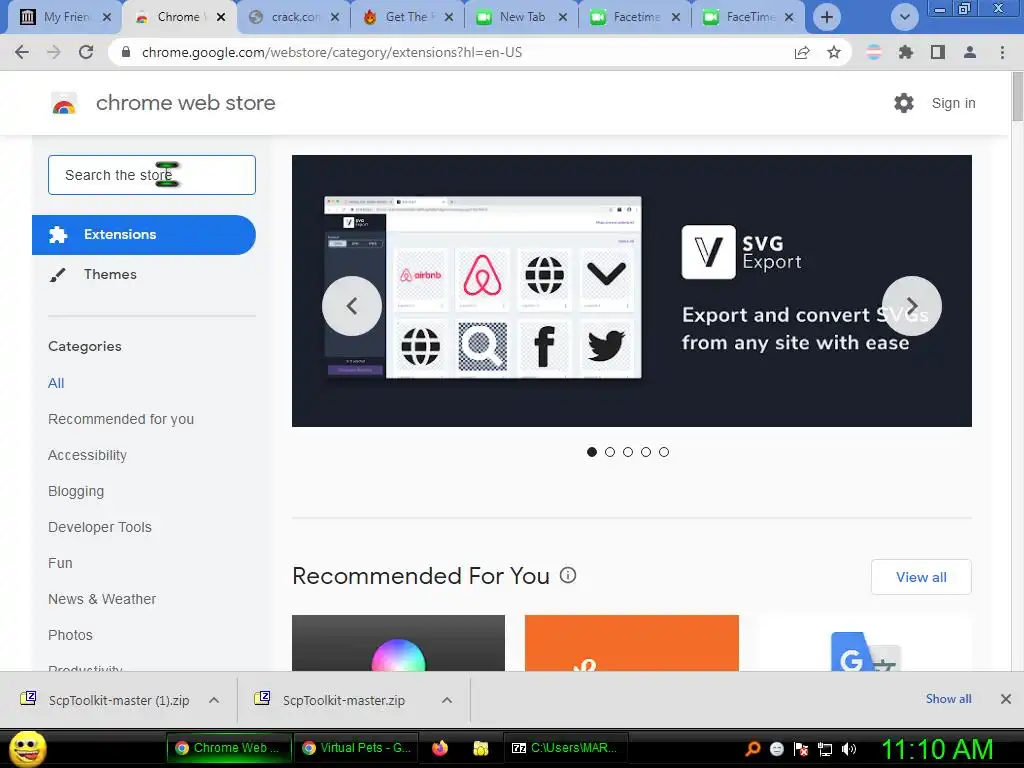Click the forward navigation arrow

click(54, 52)
